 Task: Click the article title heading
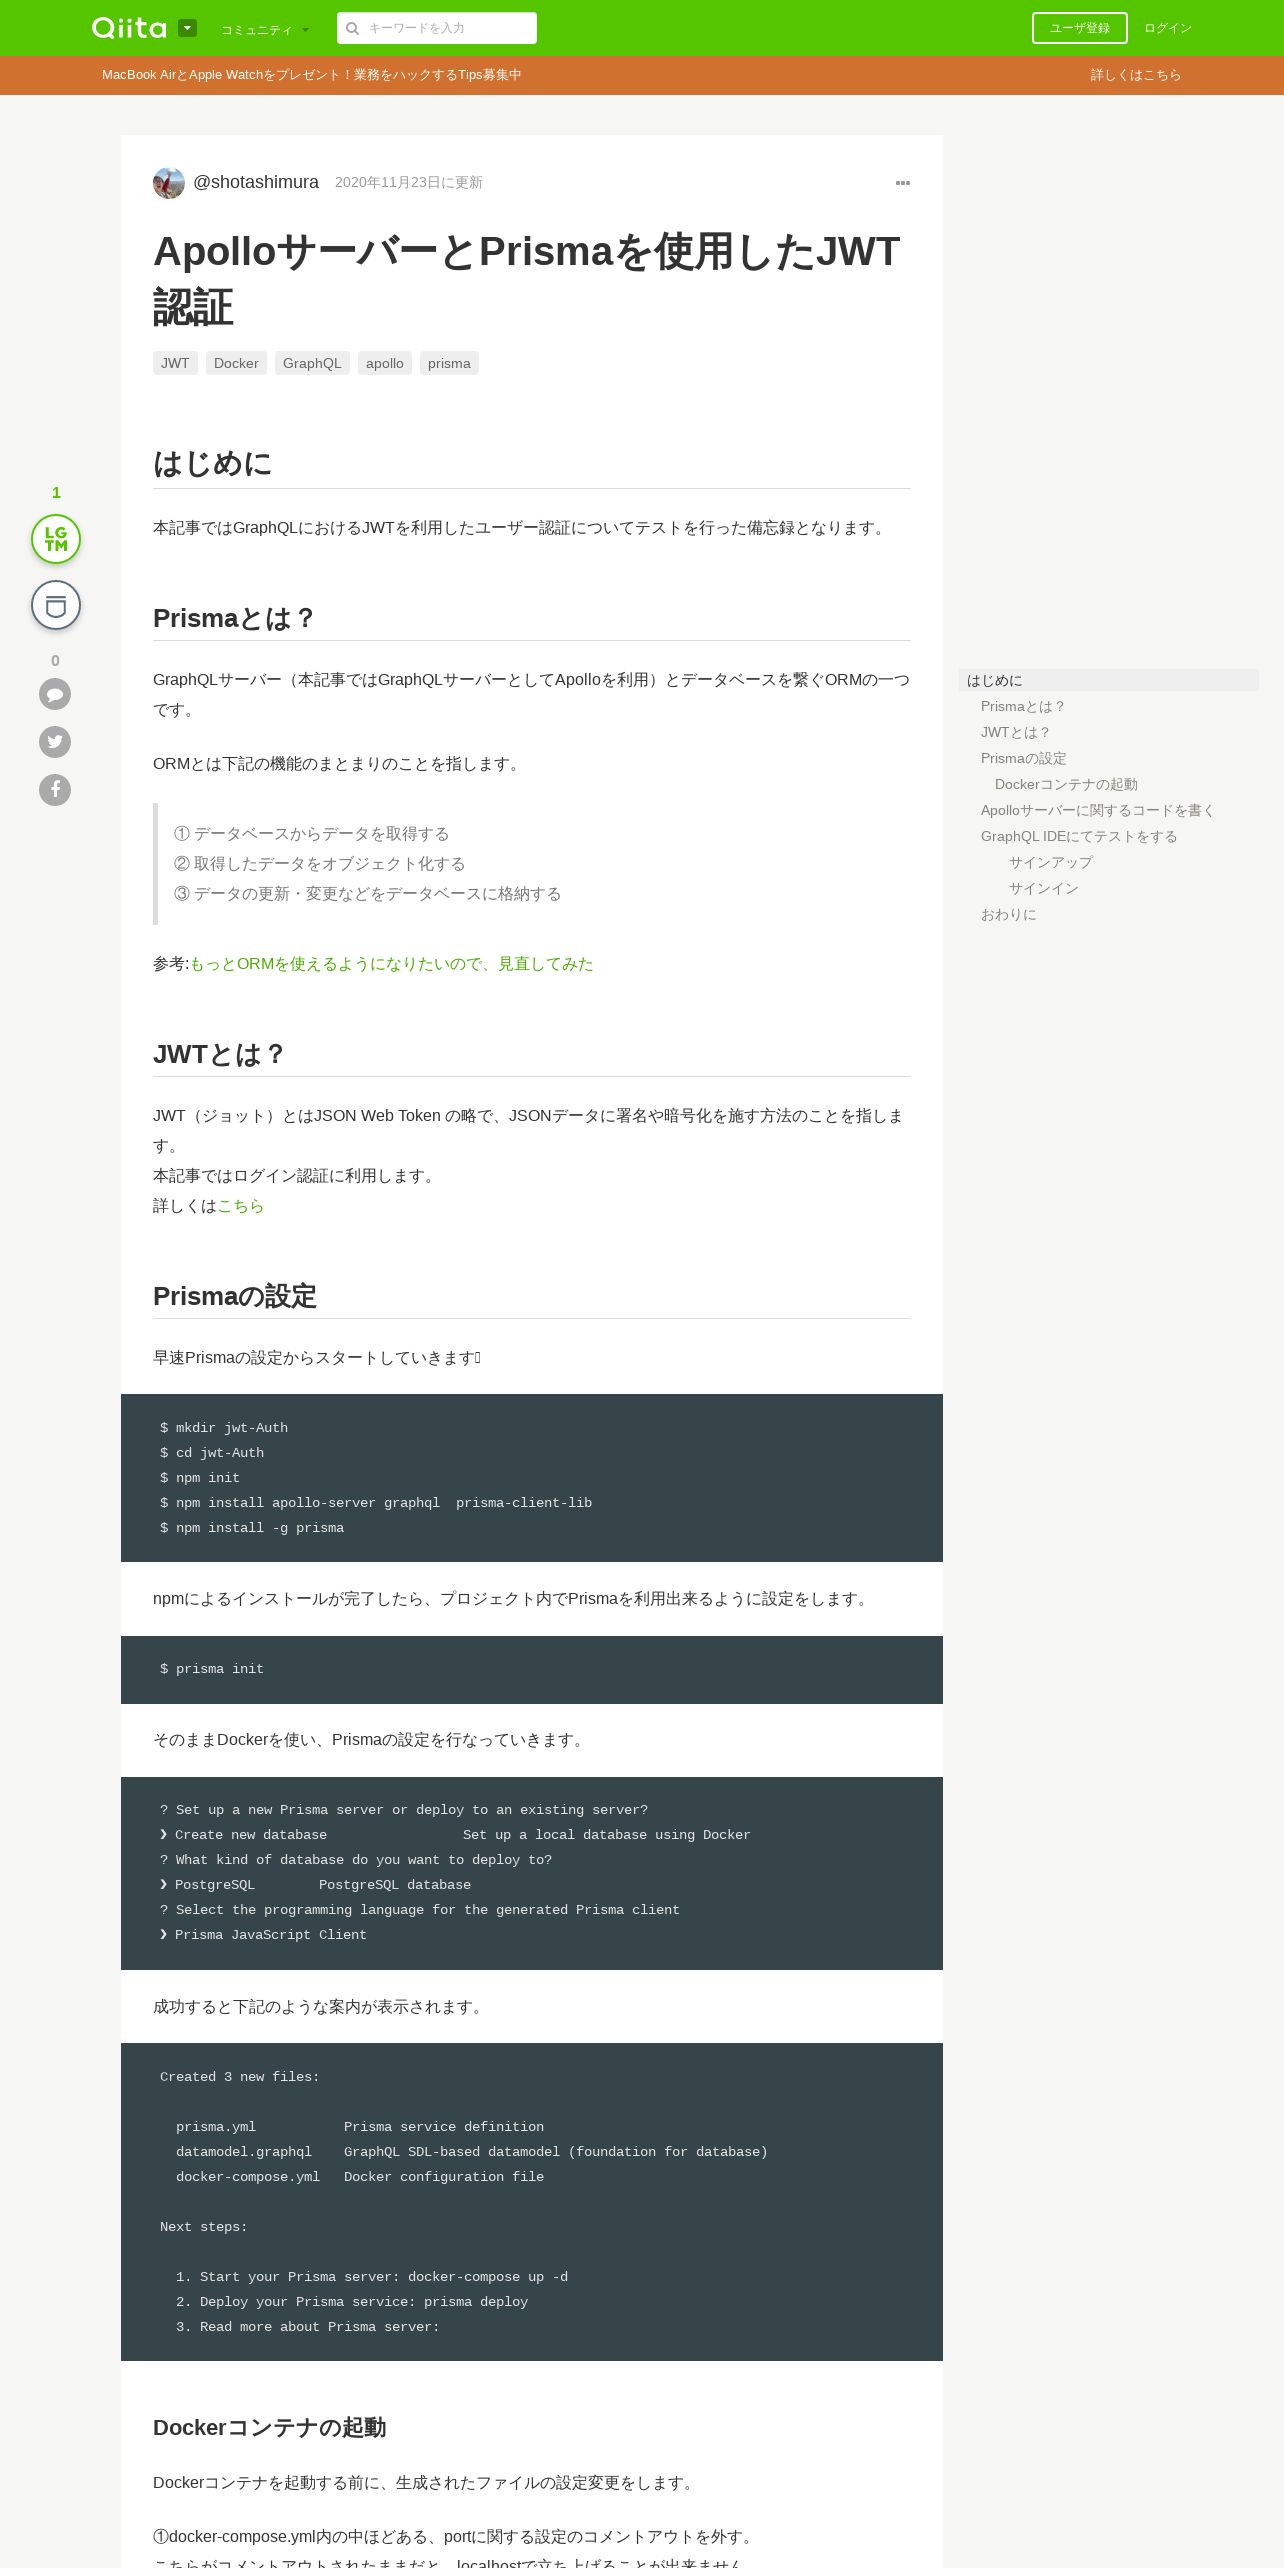[527, 279]
